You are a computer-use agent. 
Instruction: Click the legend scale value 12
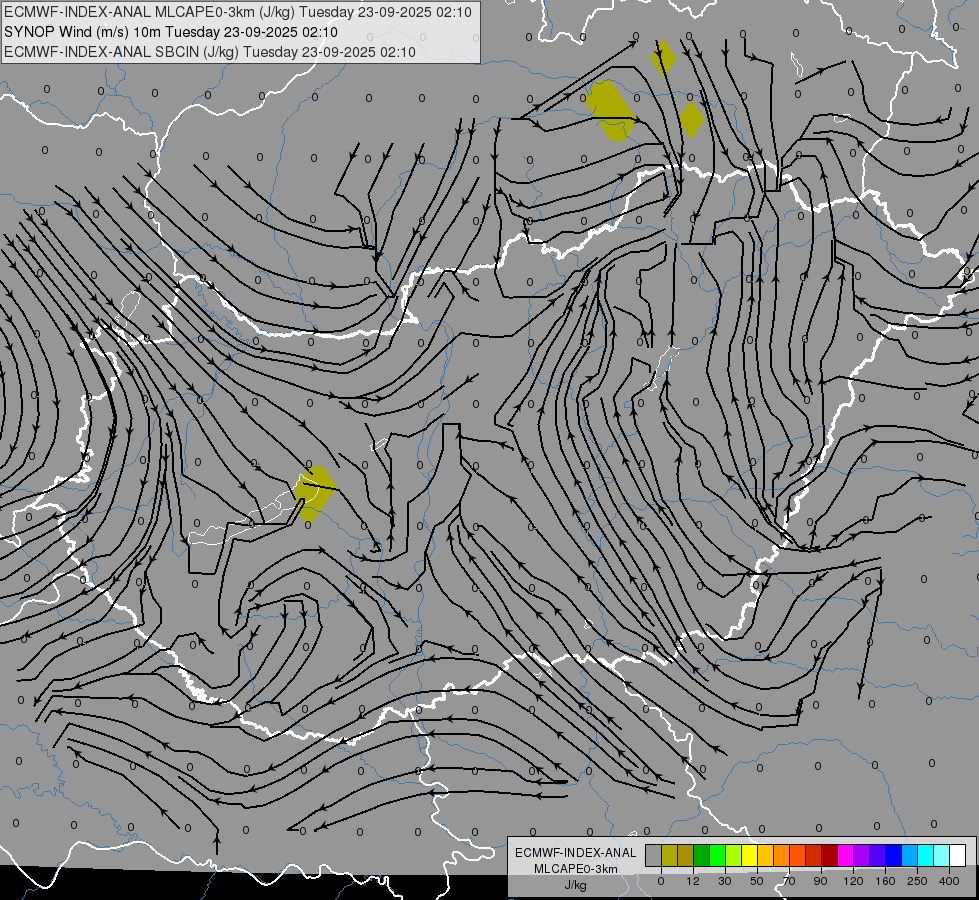pos(693,881)
